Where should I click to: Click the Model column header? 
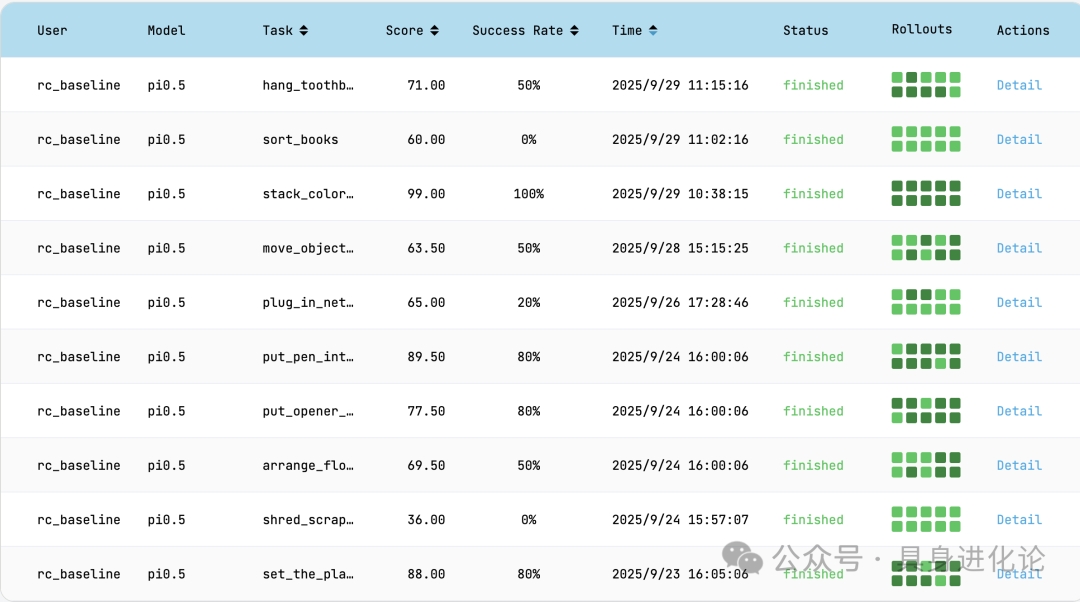coord(166,31)
